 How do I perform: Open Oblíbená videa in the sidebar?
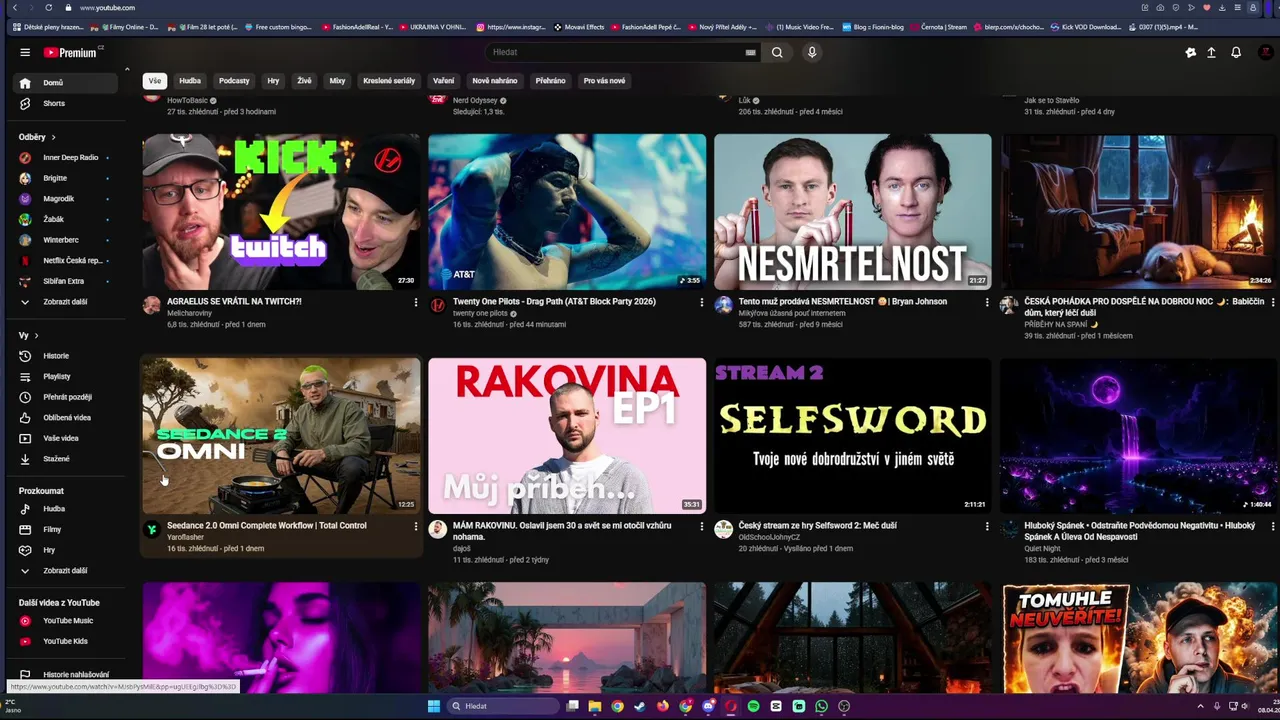pos(66,417)
